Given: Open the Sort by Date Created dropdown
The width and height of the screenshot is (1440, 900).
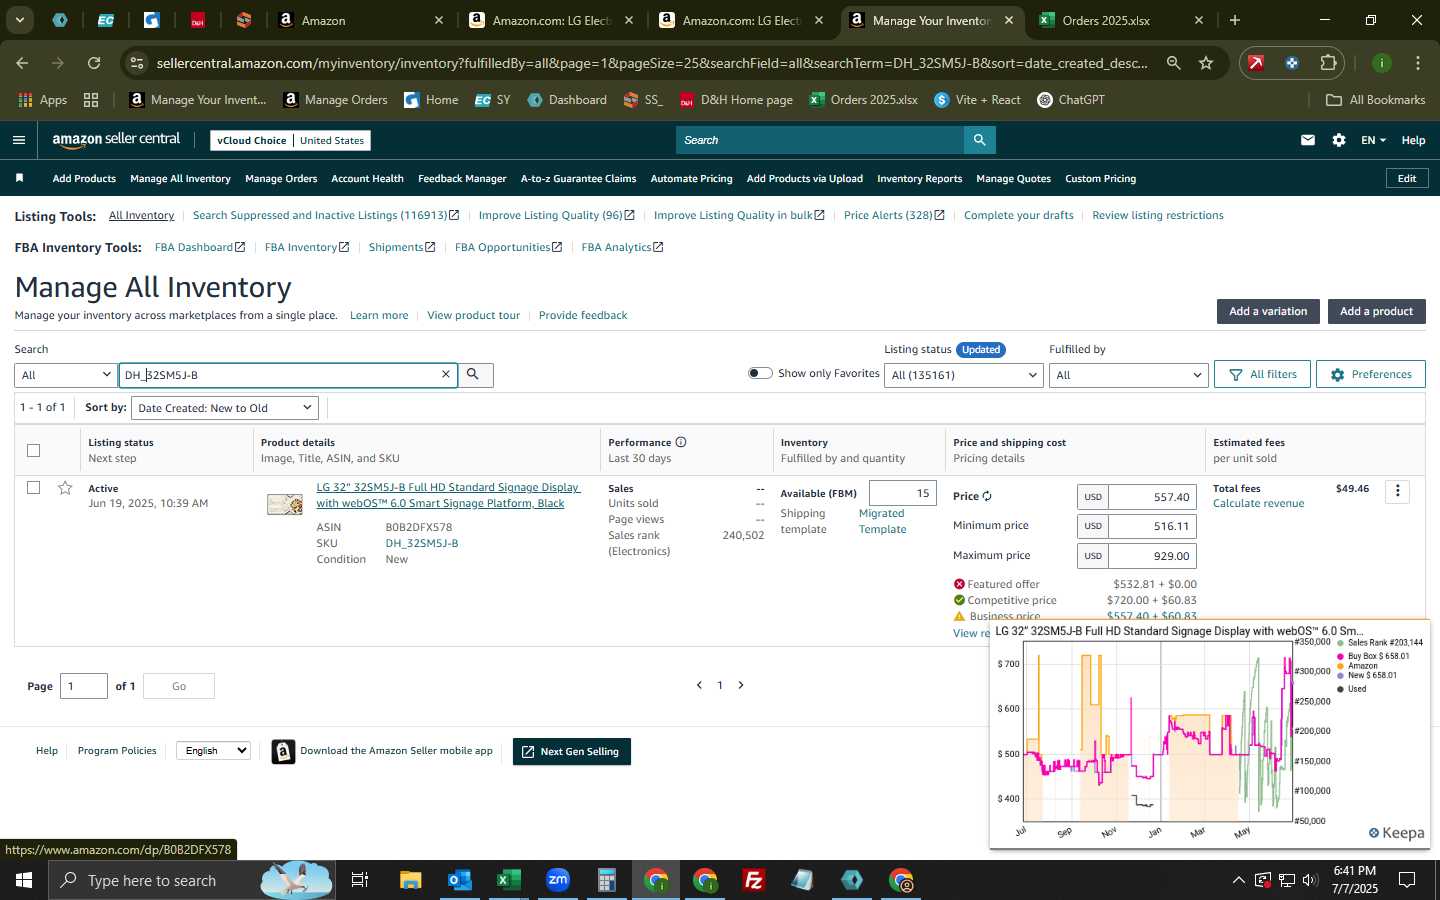Looking at the screenshot, I should pos(225,408).
